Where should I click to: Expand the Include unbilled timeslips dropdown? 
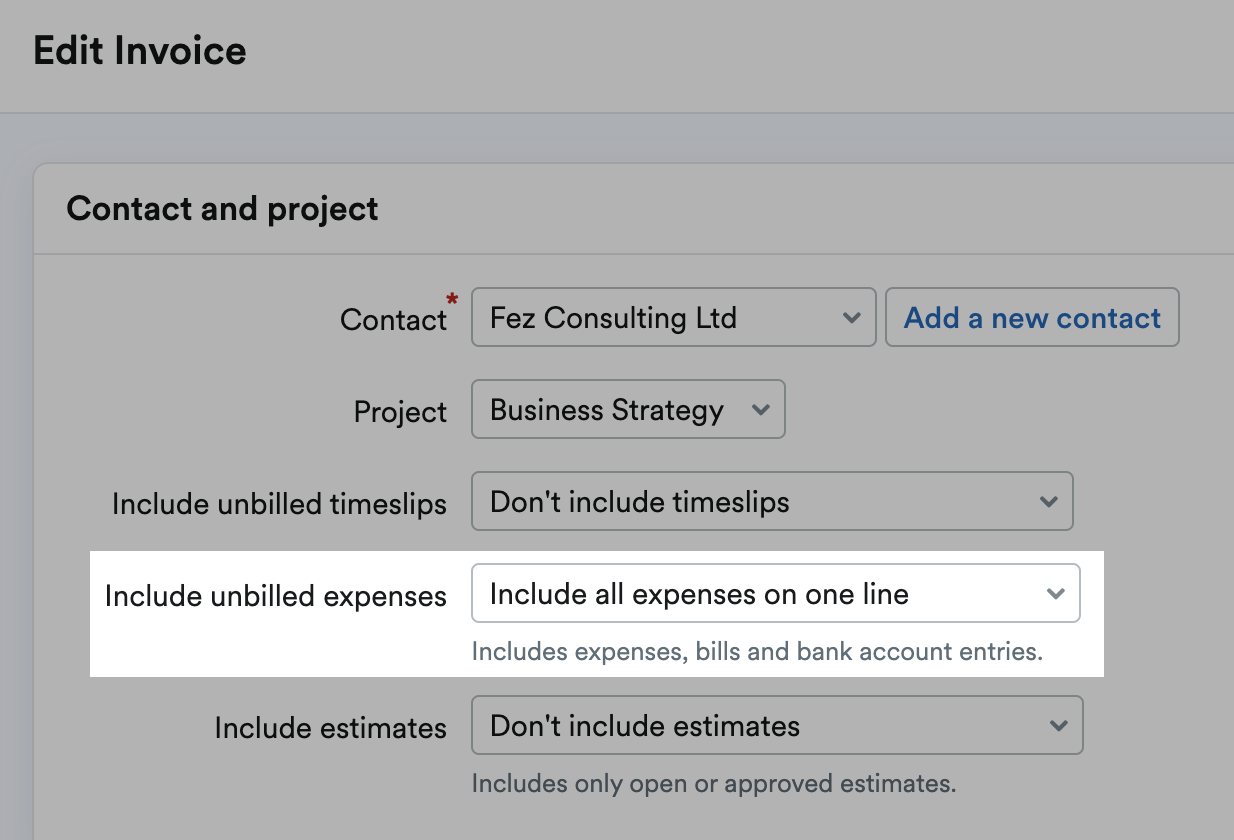coord(772,501)
